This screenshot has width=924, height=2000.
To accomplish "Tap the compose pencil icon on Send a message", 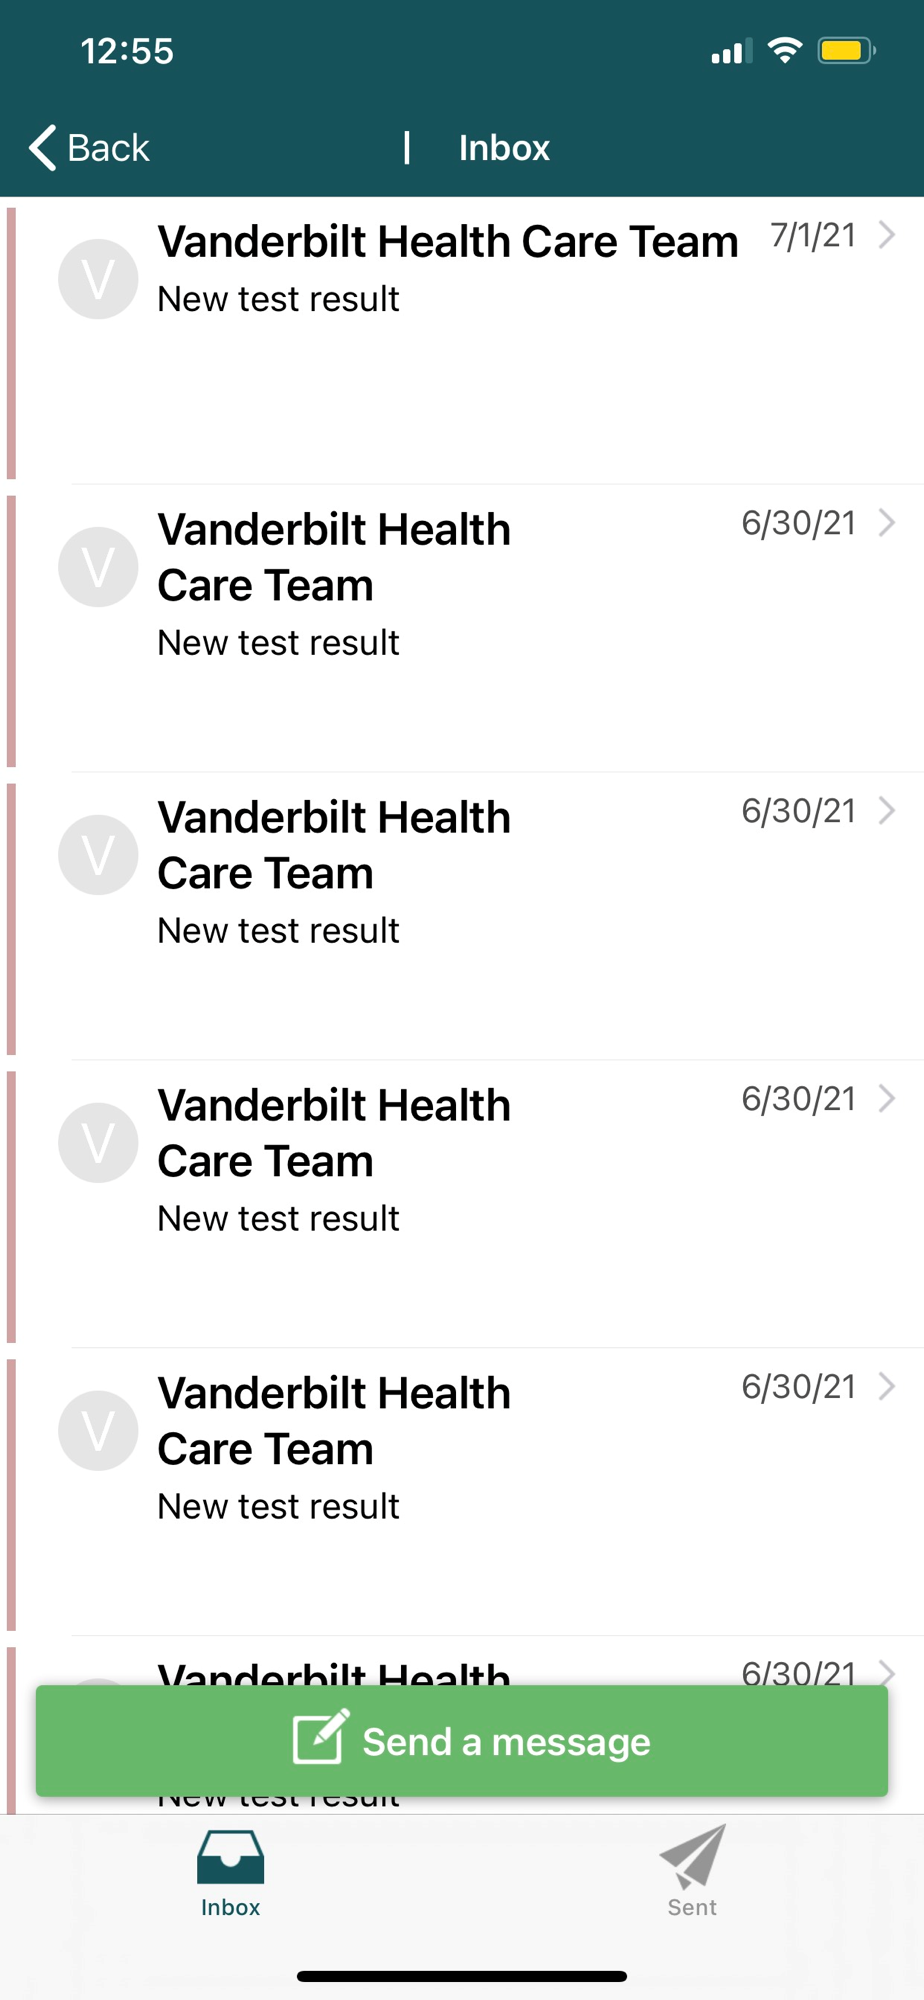I will pyautogui.click(x=320, y=1736).
